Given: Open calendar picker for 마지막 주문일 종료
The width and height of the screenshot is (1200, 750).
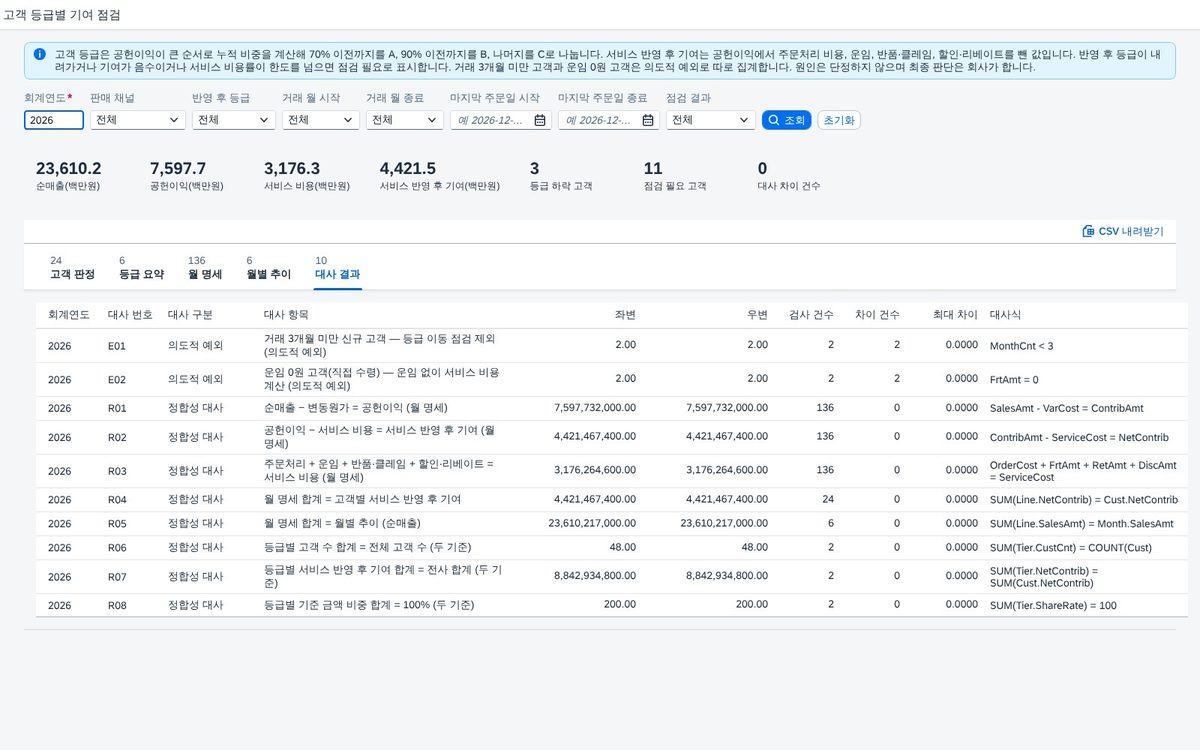Looking at the screenshot, I should 648,120.
